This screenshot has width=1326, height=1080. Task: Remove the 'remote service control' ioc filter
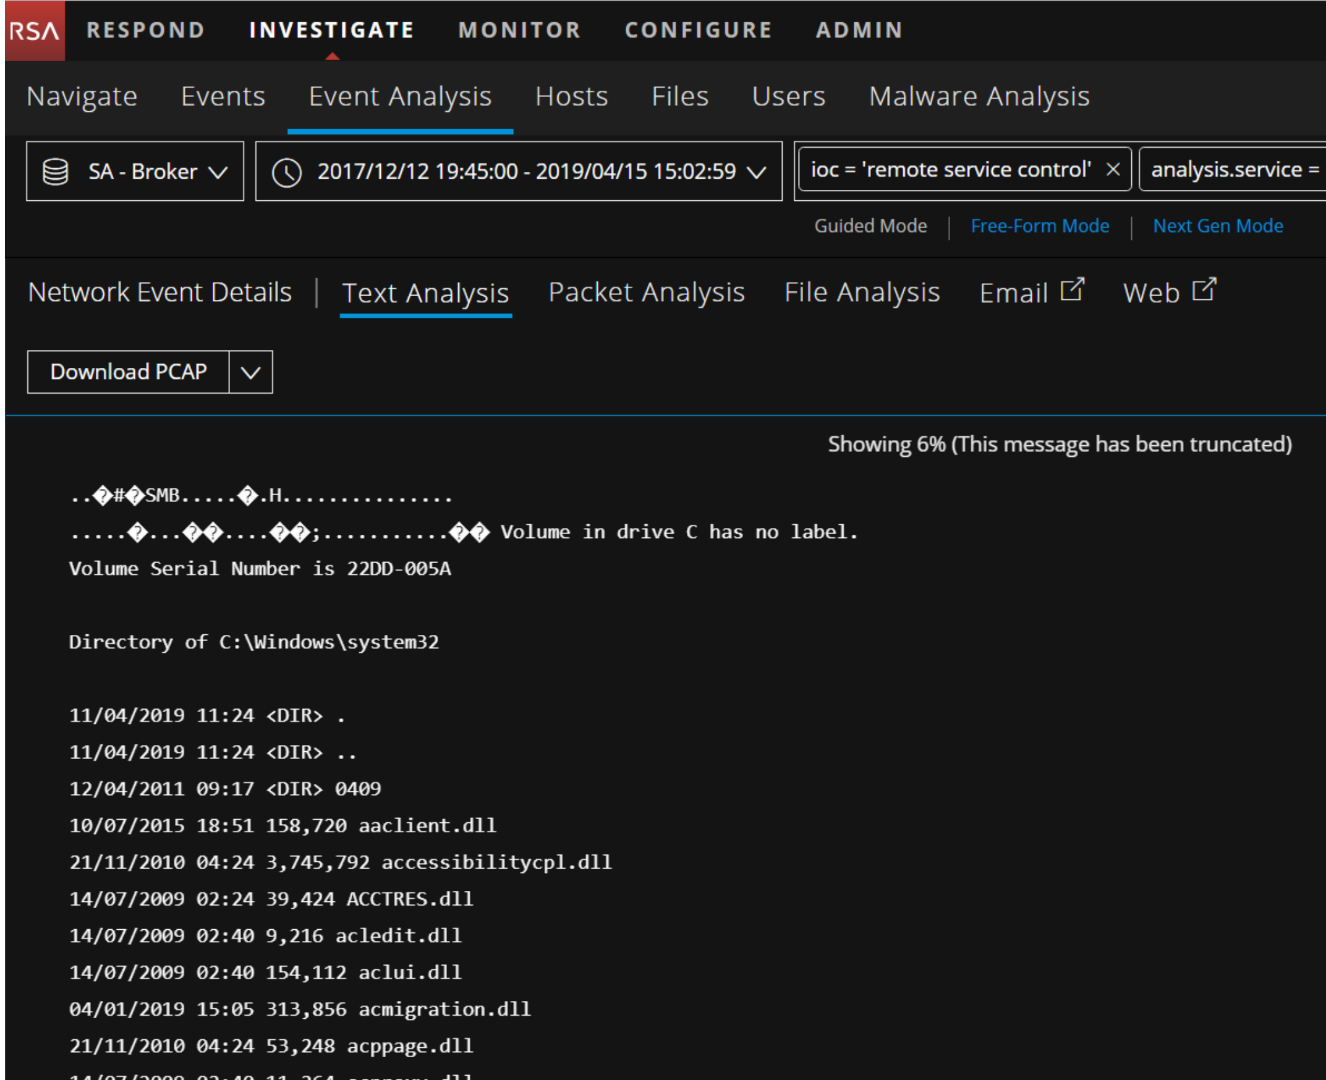[1113, 170]
